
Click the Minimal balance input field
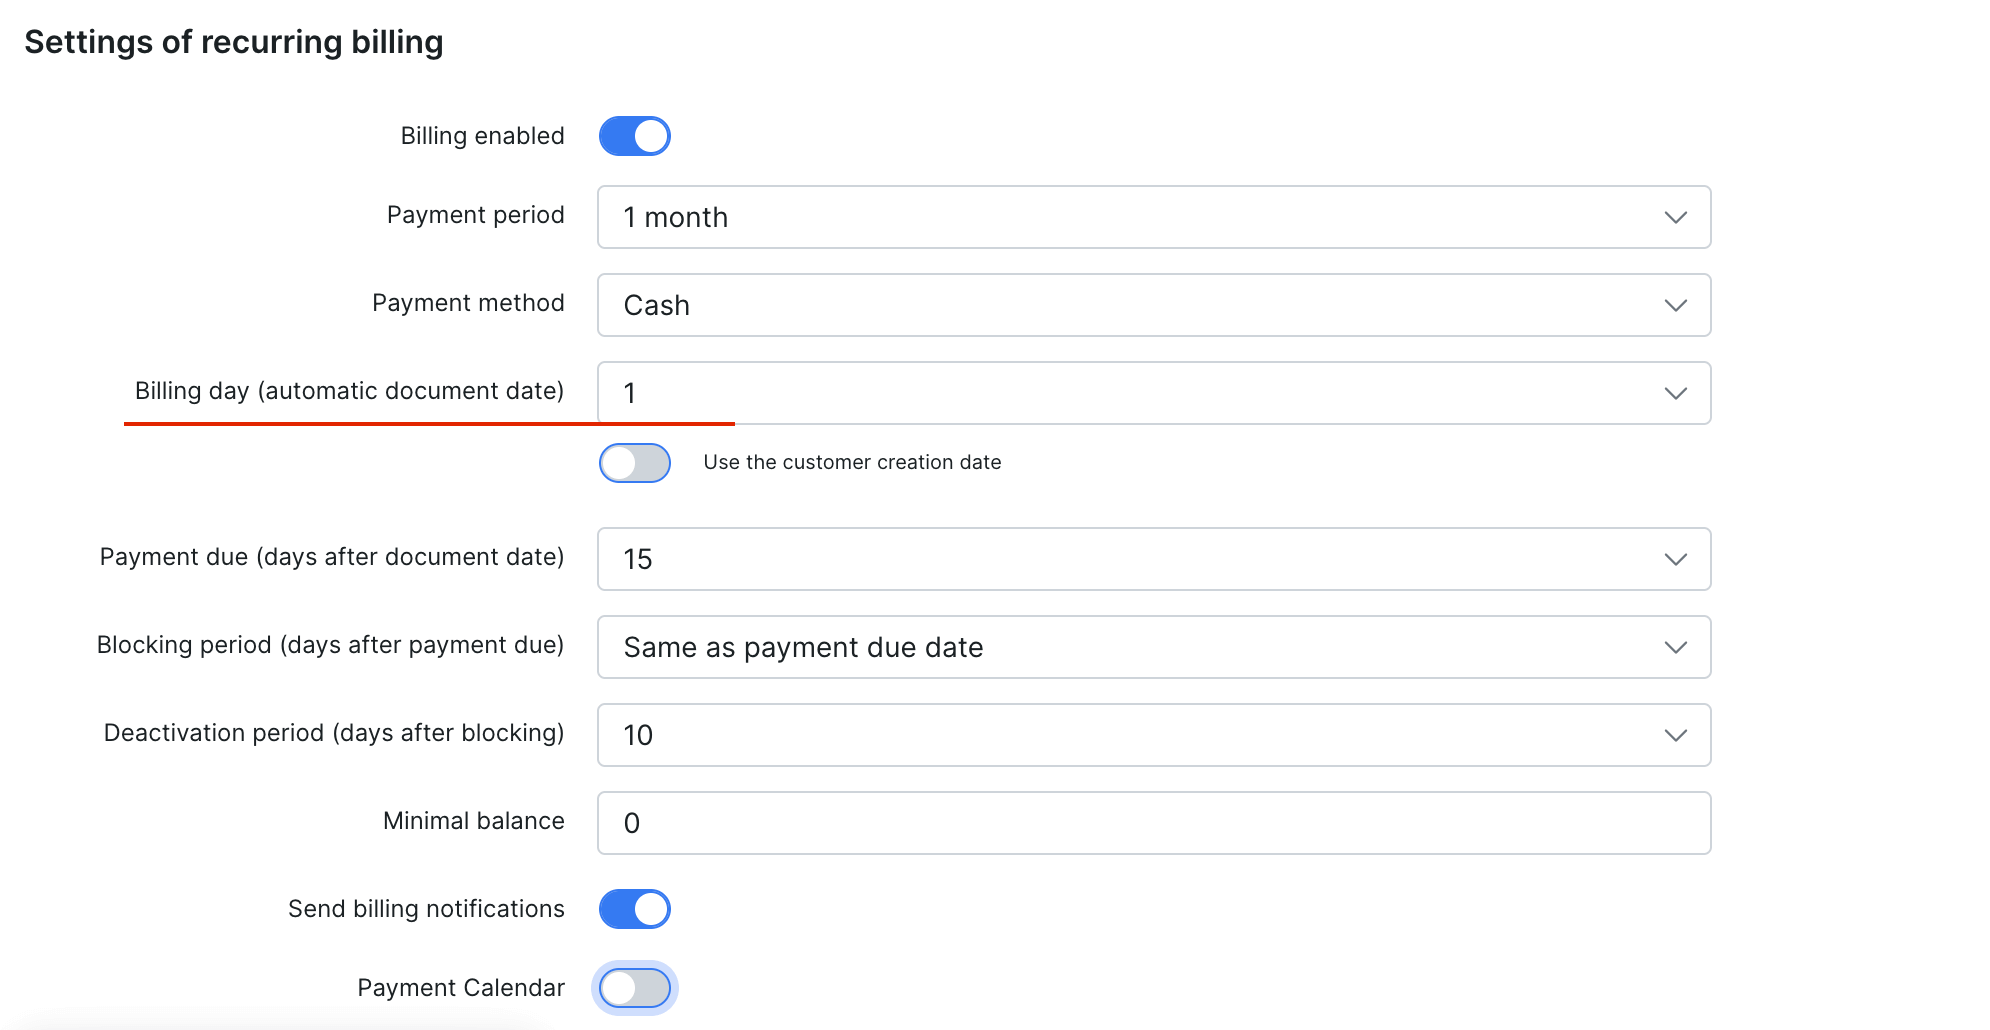pyautogui.click(x=1154, y=823)
